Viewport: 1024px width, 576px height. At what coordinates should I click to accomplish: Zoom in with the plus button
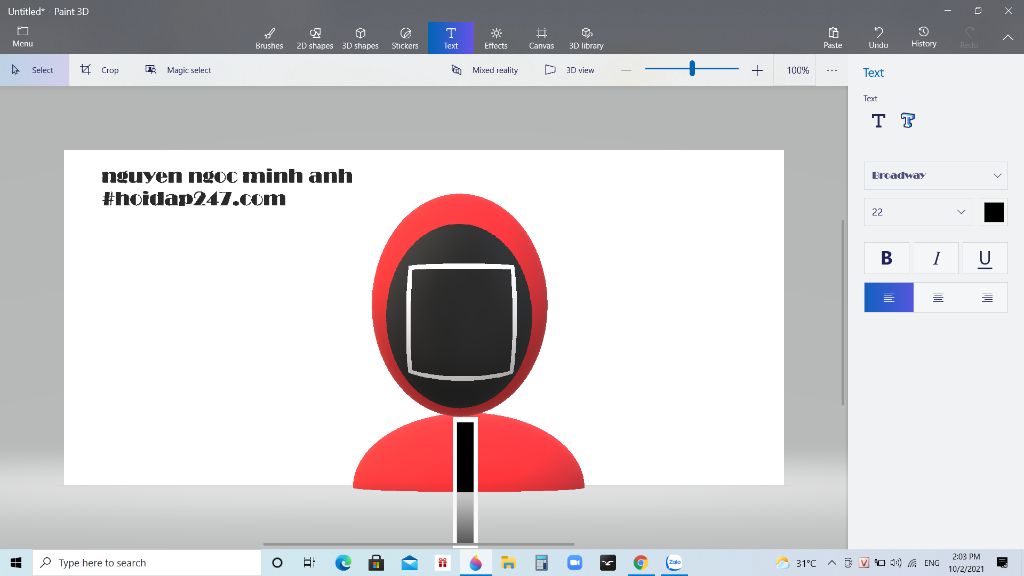pos(757,70)
